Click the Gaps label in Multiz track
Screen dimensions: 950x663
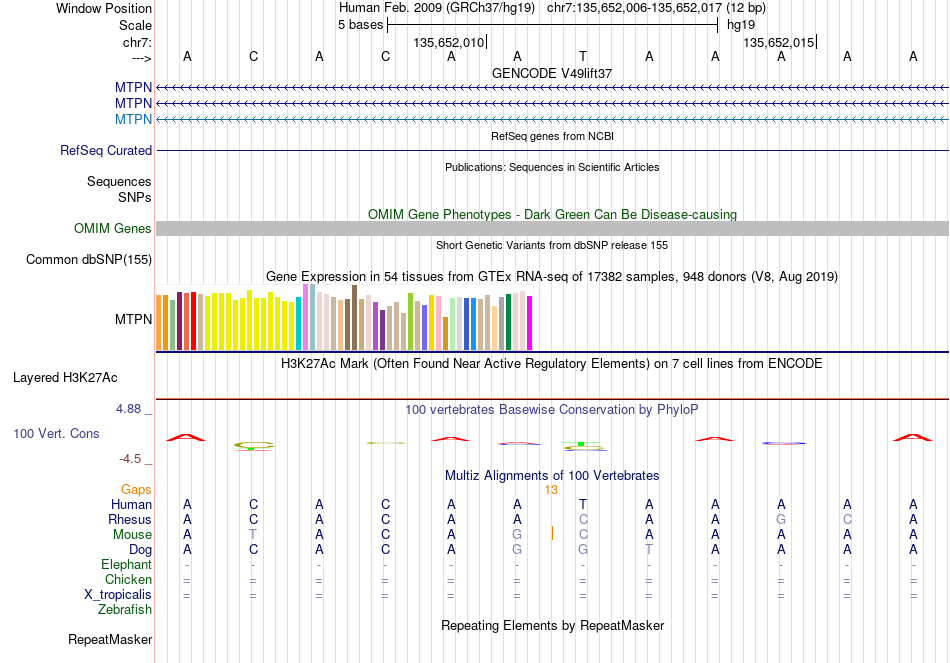[x=136, y=489]
